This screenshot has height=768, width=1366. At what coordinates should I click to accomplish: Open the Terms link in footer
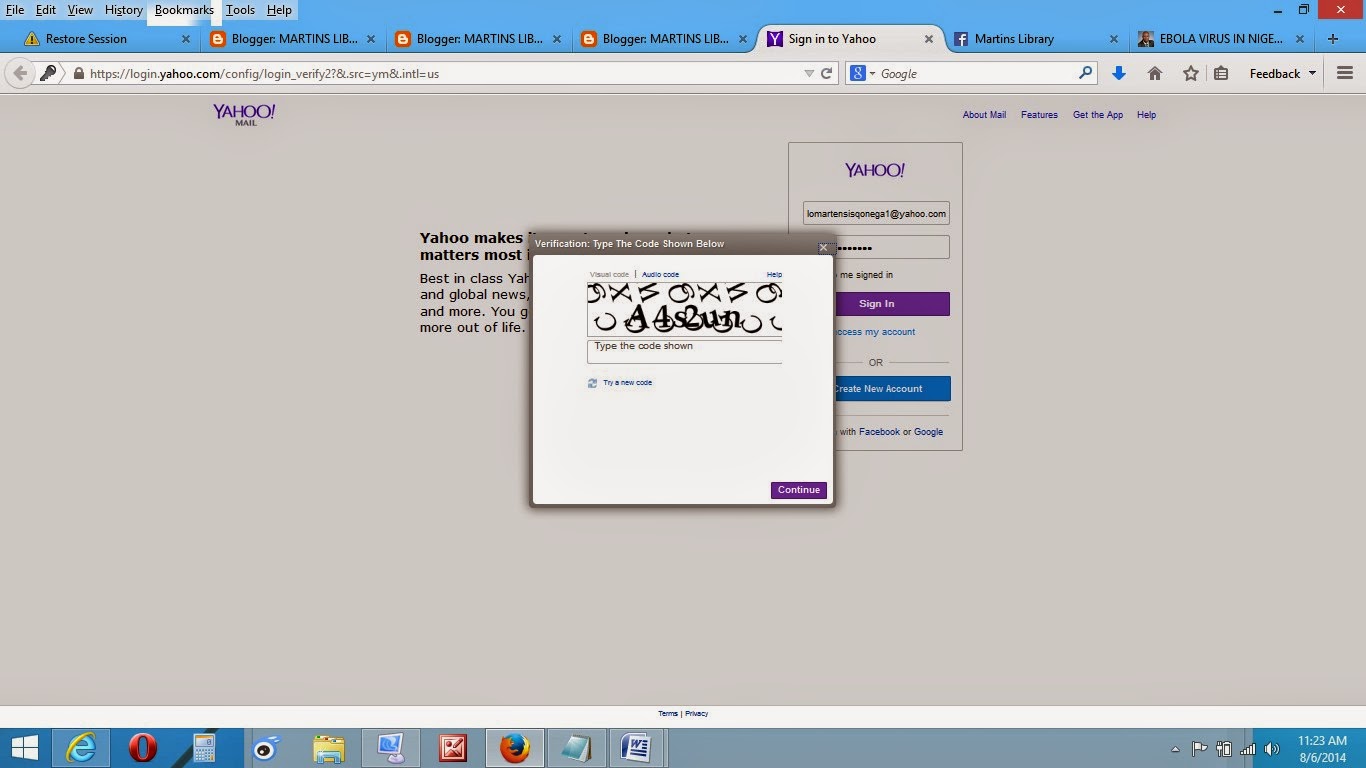pos(668,714)
